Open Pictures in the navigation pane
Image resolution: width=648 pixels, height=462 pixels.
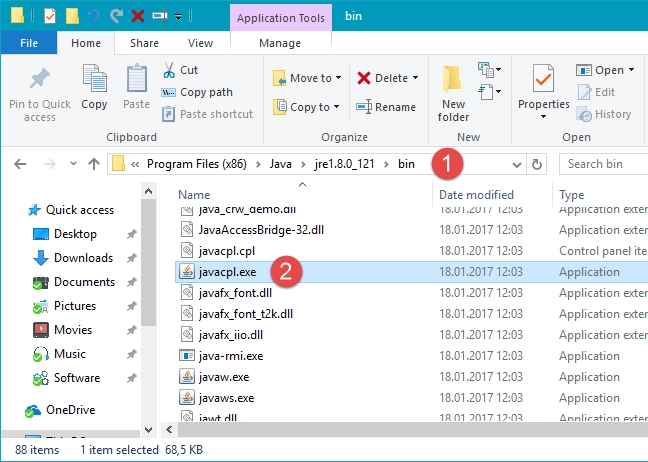point(64,306)
